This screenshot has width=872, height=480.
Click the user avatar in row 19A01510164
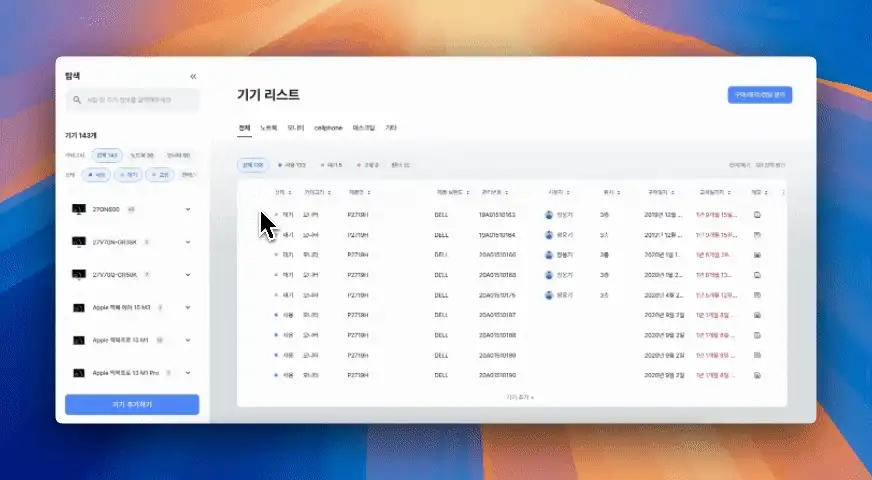pos(549,235)
